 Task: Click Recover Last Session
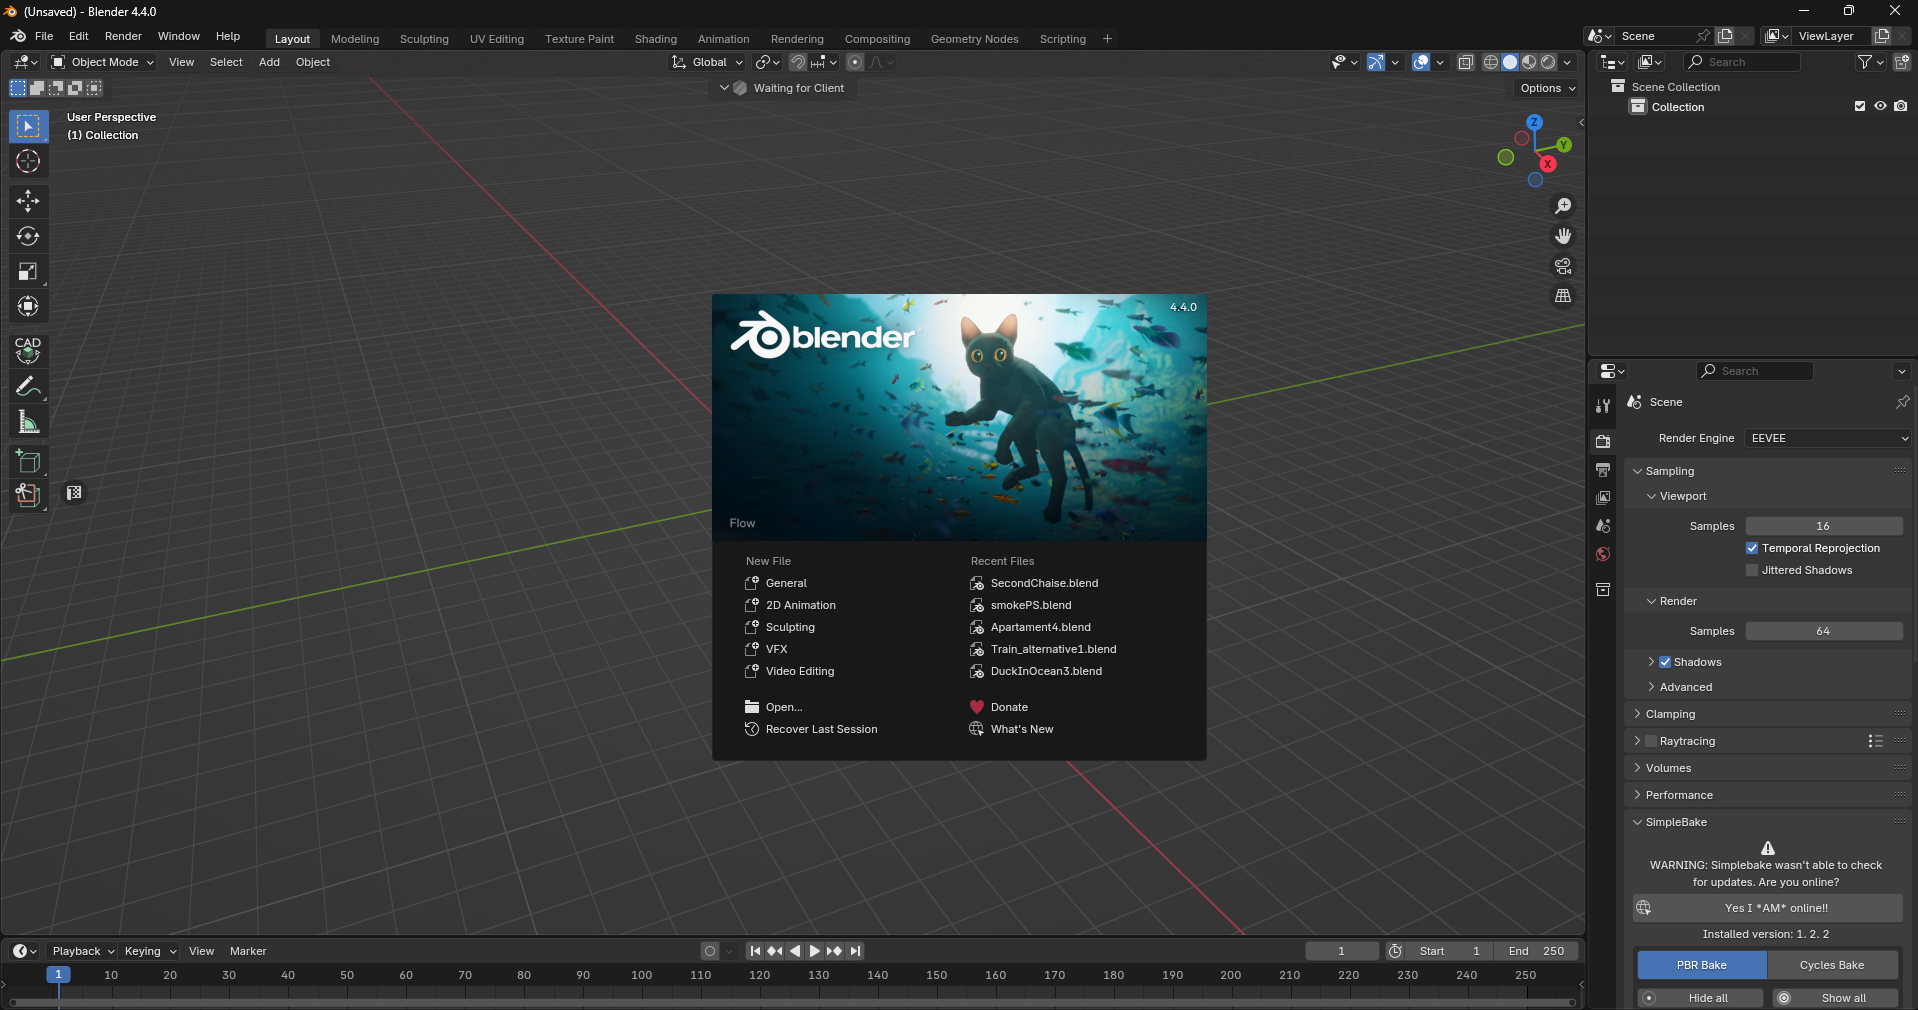(x=821, y=729)
